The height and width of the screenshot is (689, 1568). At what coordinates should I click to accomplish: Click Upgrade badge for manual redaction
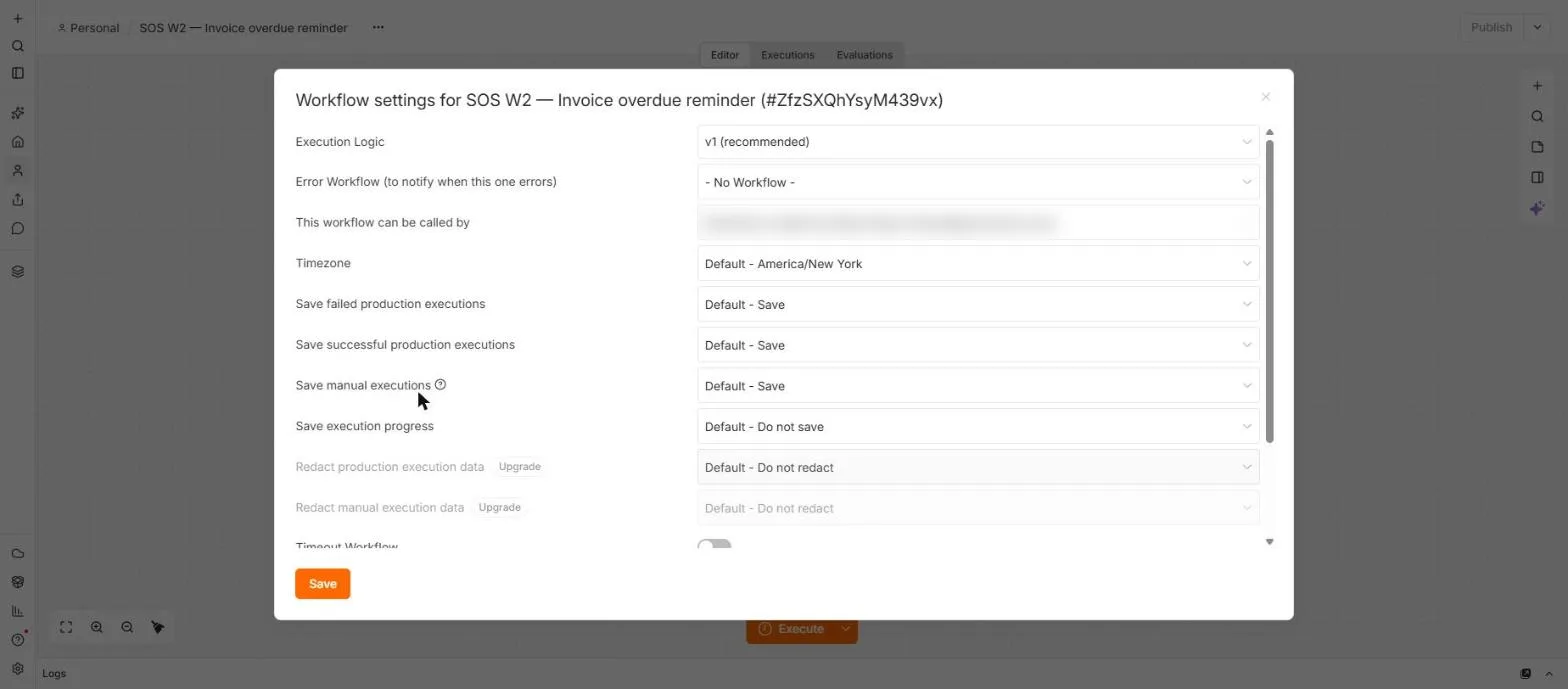pyautogui.click(x=499, y=508)
